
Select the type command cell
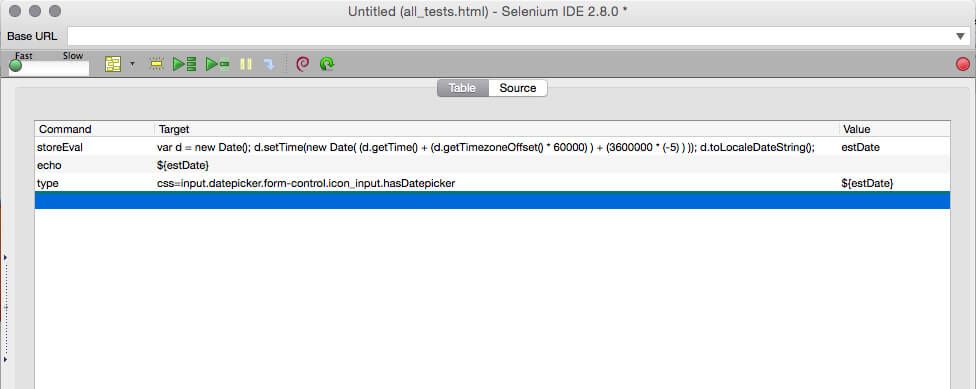pyautogui.click(x=47, y=184)
